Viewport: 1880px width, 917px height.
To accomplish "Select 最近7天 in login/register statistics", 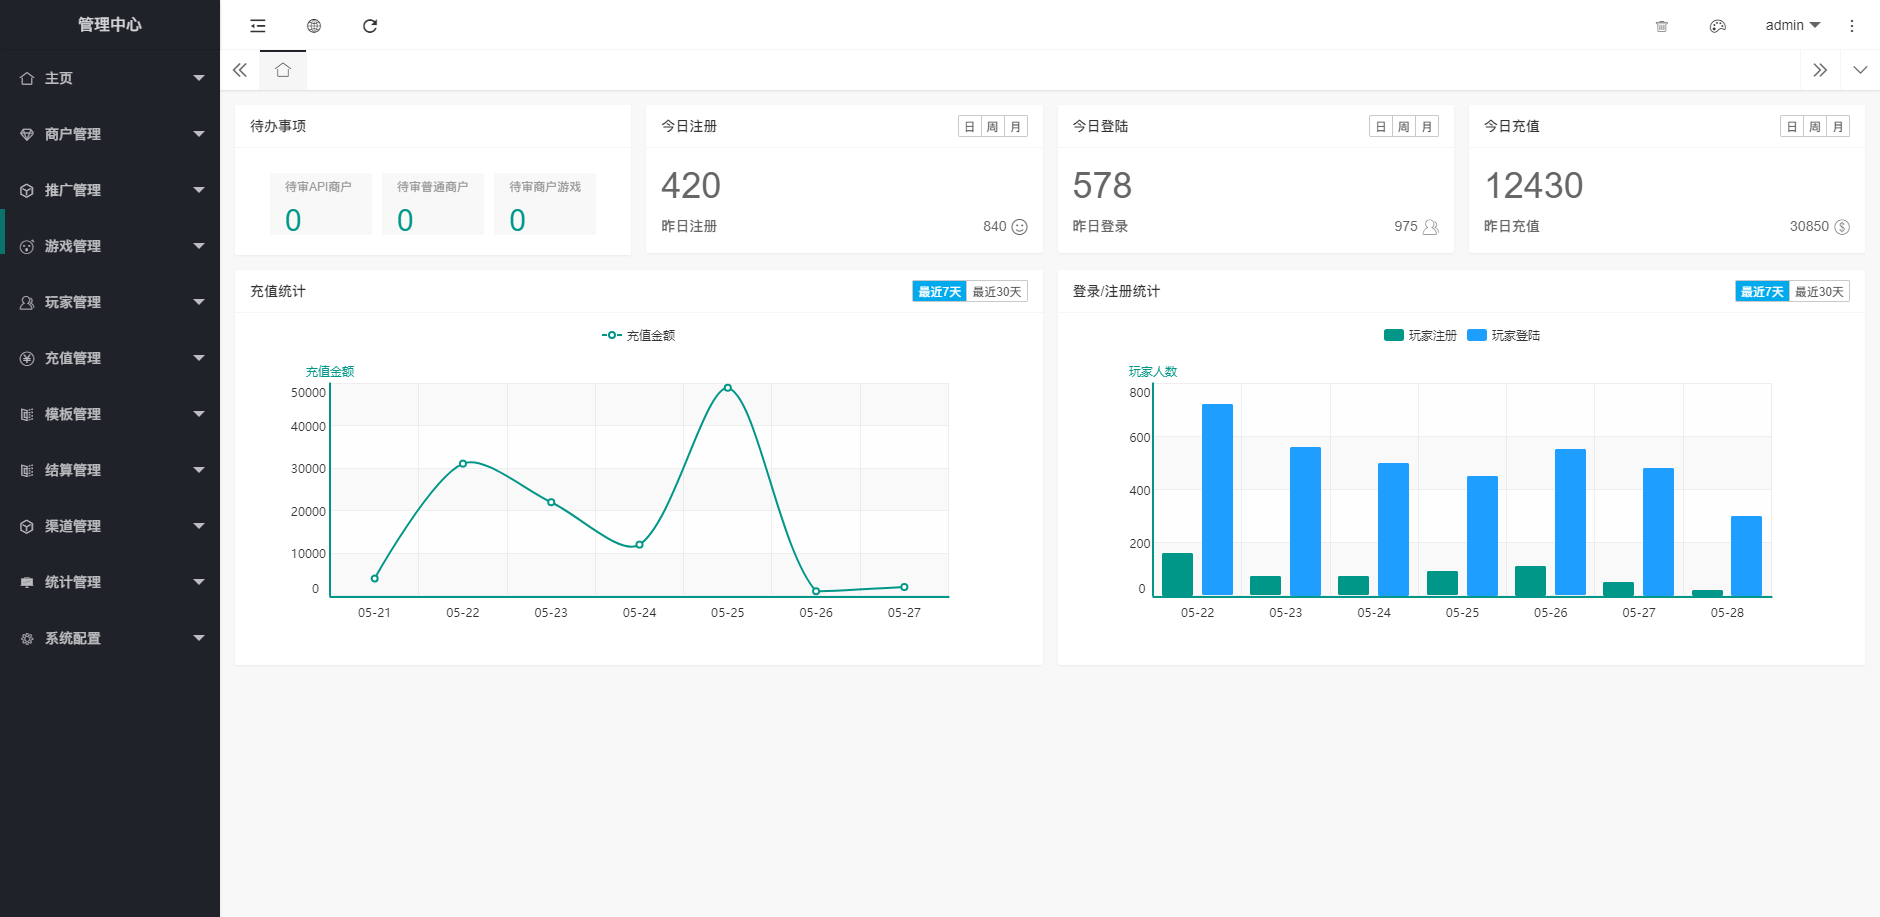I will click(1762, 292).
